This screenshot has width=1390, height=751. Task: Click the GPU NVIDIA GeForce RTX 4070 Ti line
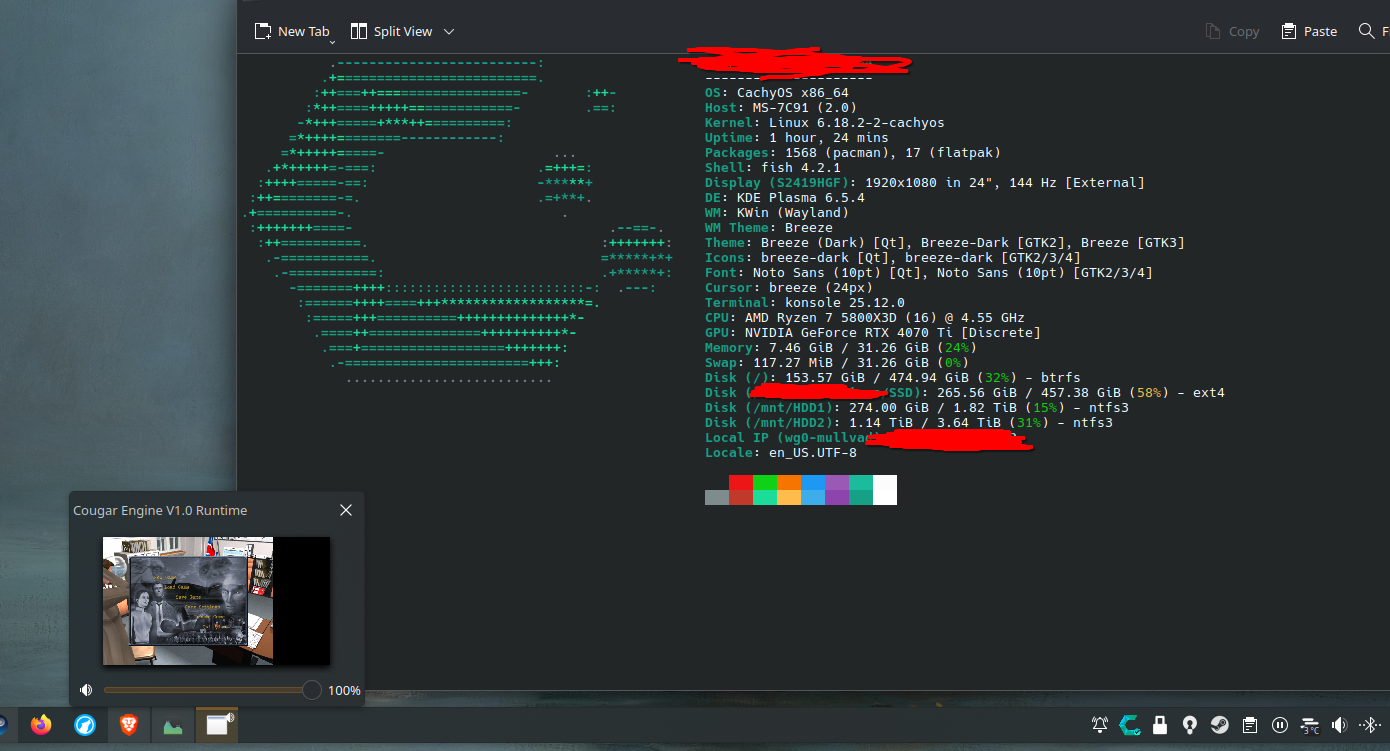tap(873, 333)
